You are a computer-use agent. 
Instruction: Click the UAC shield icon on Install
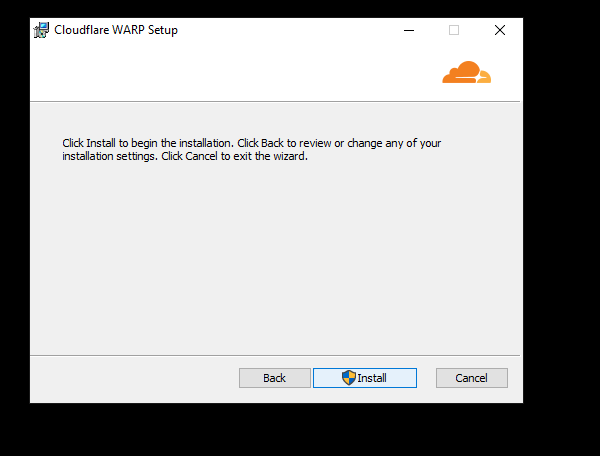pos(349,378)
